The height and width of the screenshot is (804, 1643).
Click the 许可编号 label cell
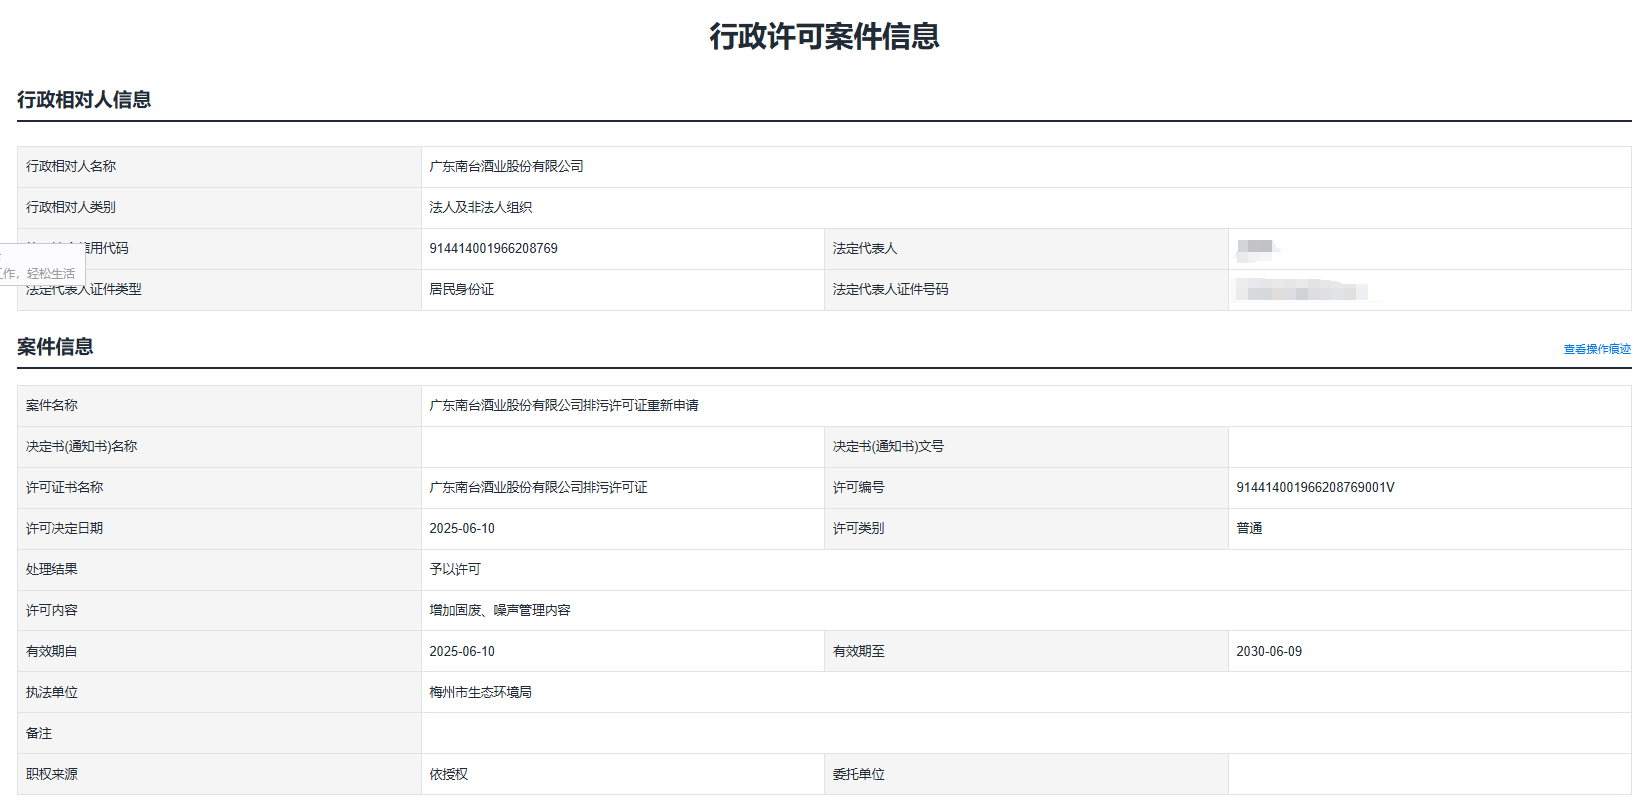tap(1026, 488)
